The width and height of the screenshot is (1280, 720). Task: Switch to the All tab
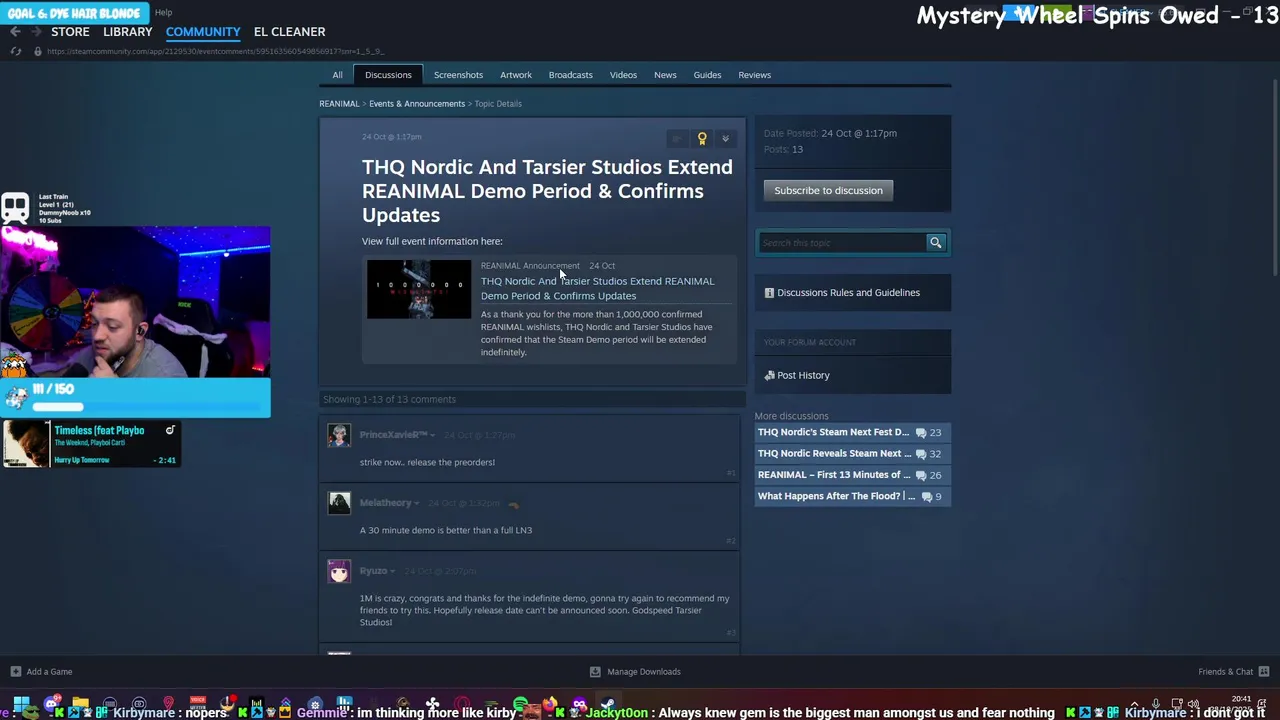click(x=337, y=75)
